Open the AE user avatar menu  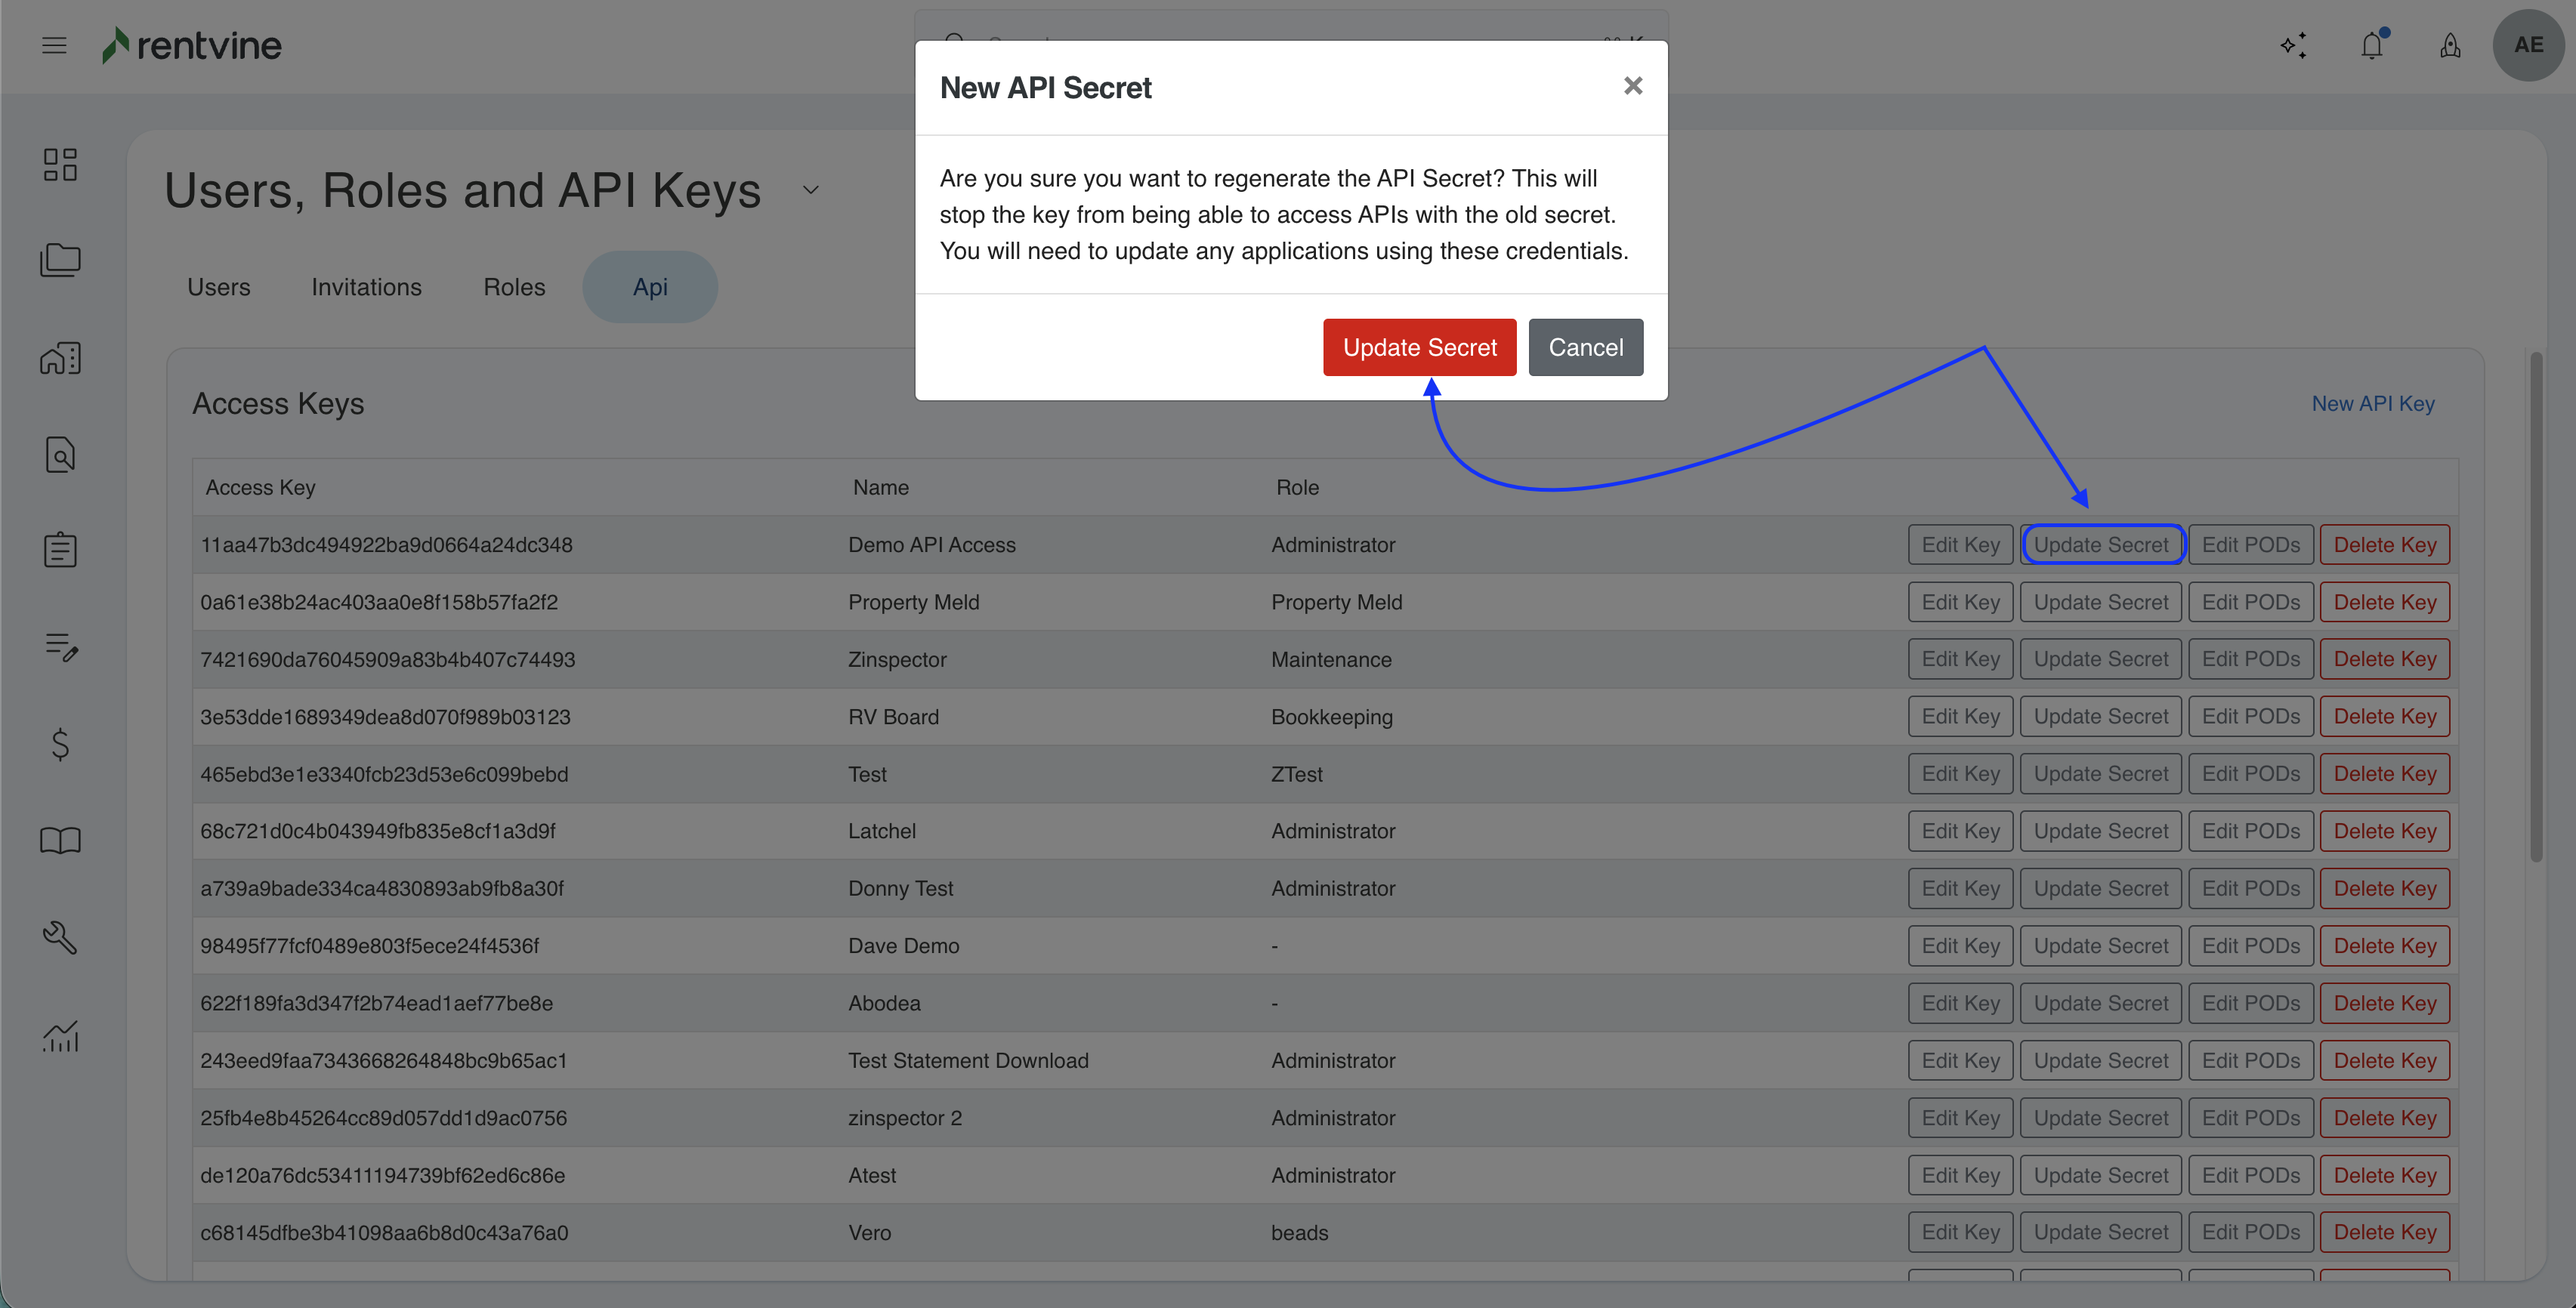[2528, 45]
